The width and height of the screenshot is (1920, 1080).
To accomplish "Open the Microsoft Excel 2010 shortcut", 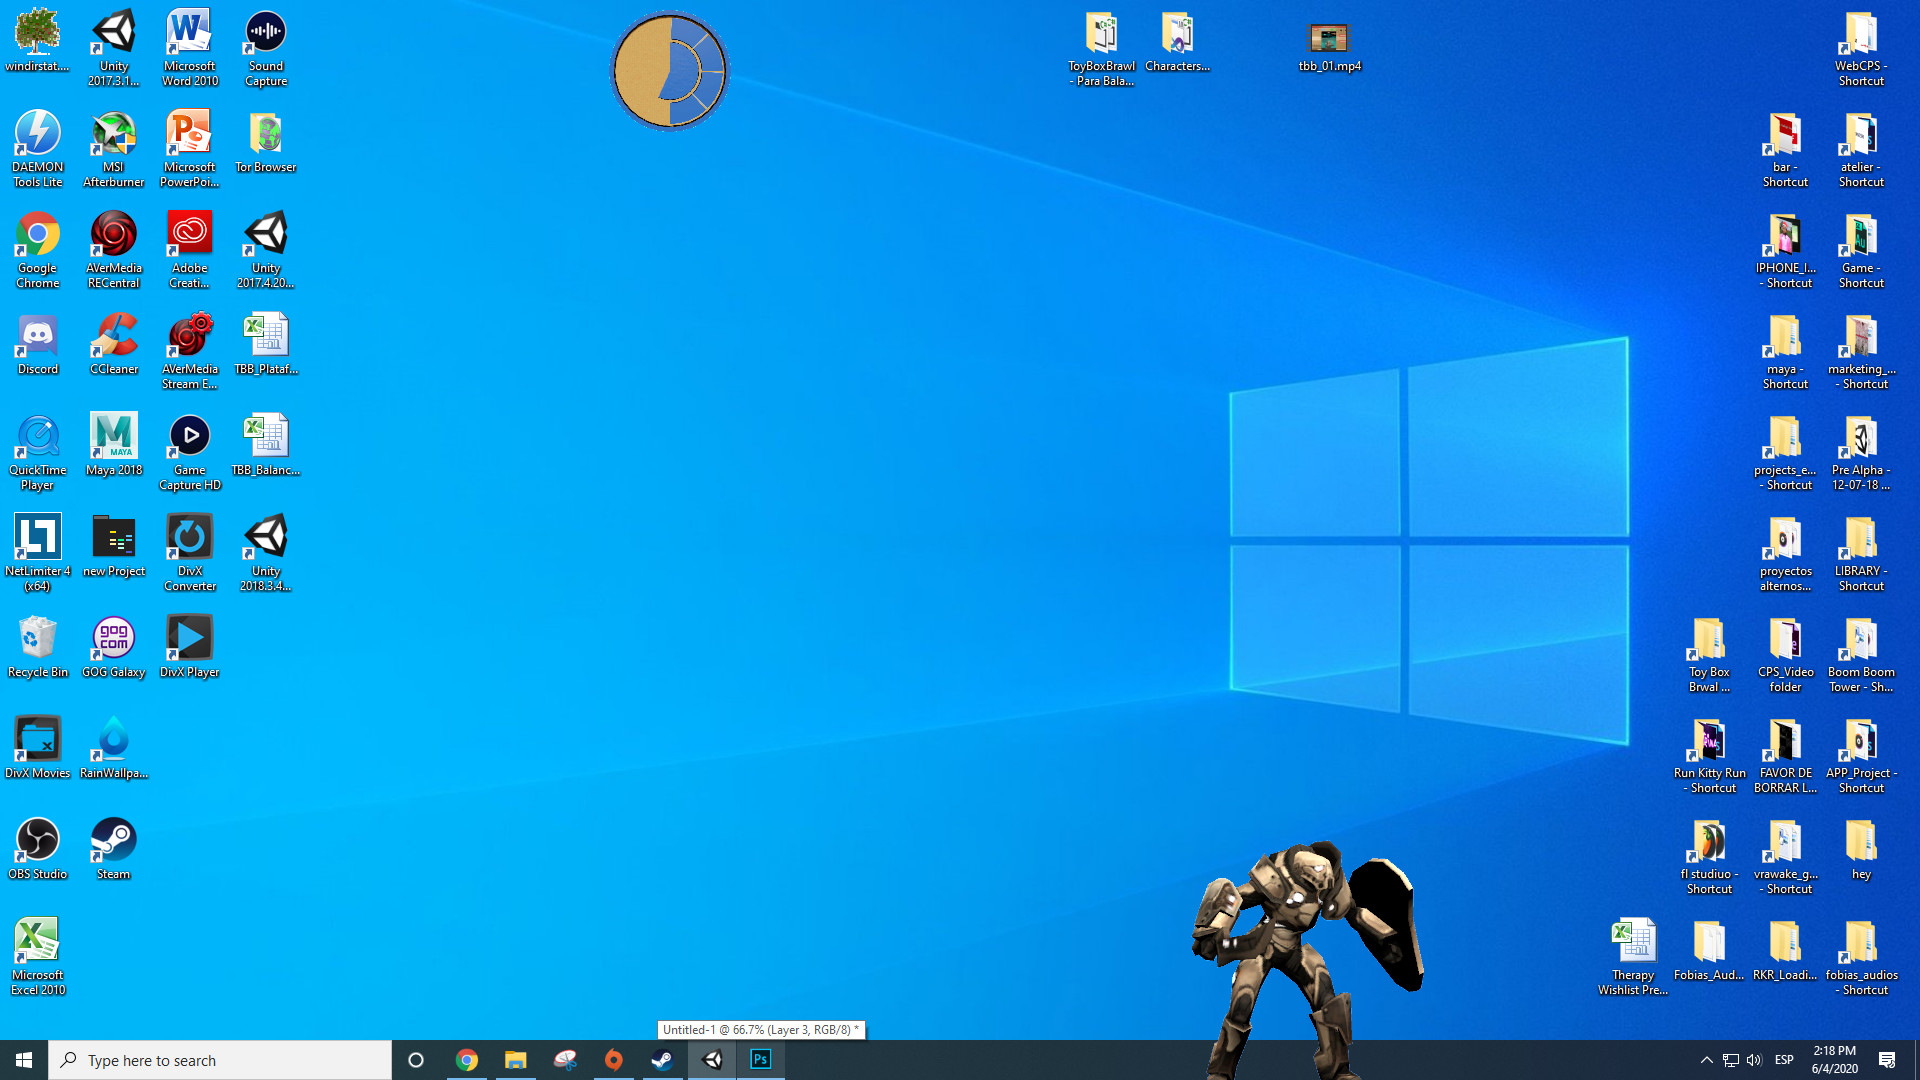I will (x=38, y=956).
